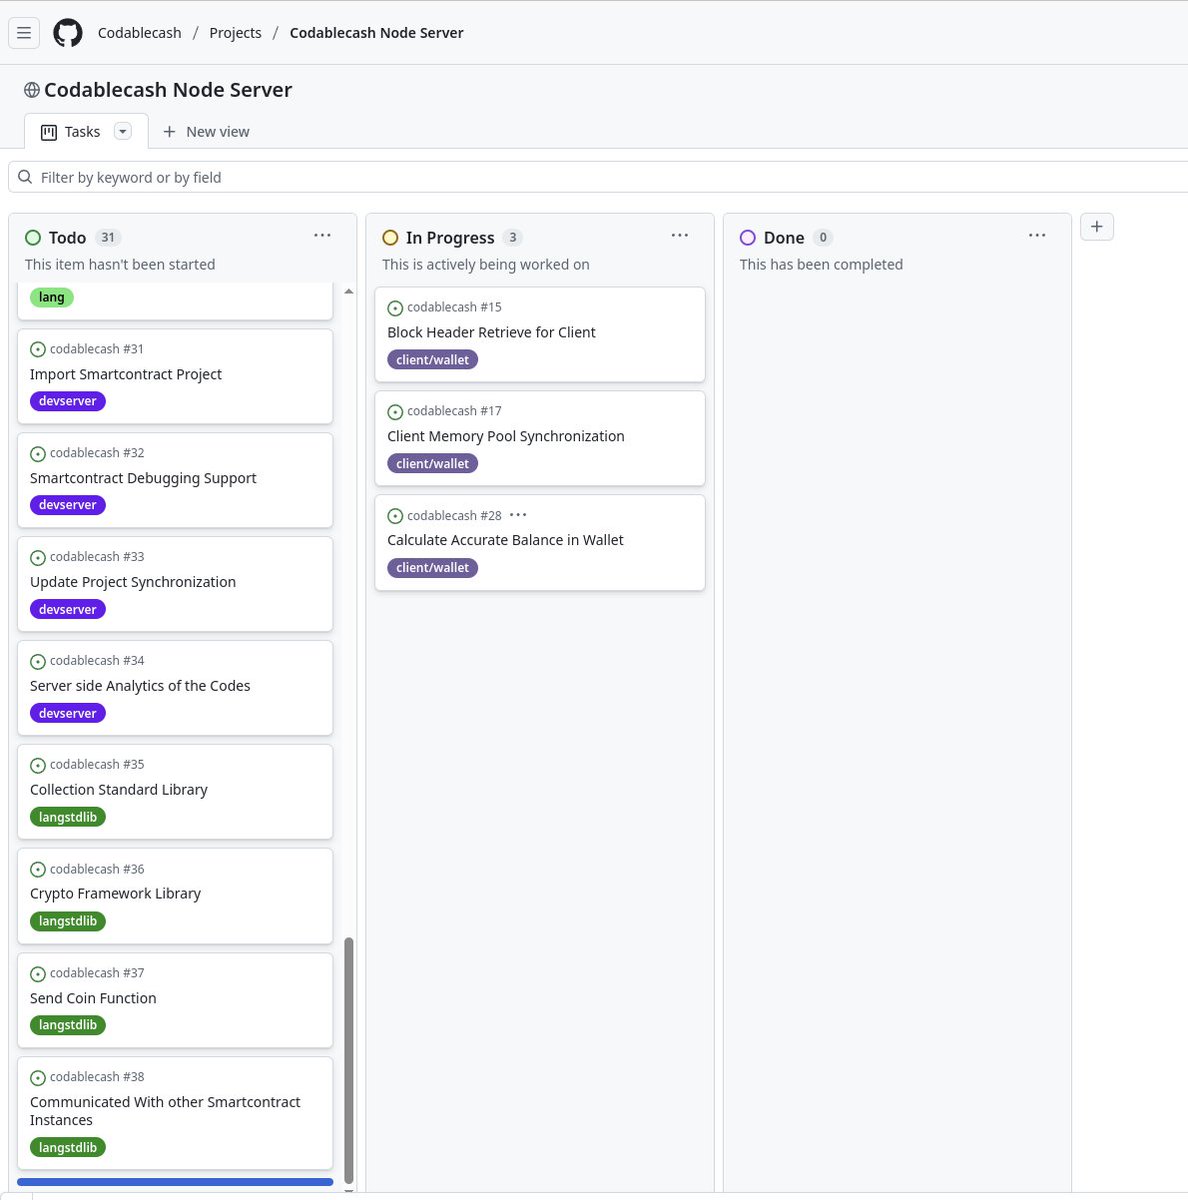Click open-issue icon on card #37
Viewport: 1188px width, 1200px height.
[x=38, y=974]
